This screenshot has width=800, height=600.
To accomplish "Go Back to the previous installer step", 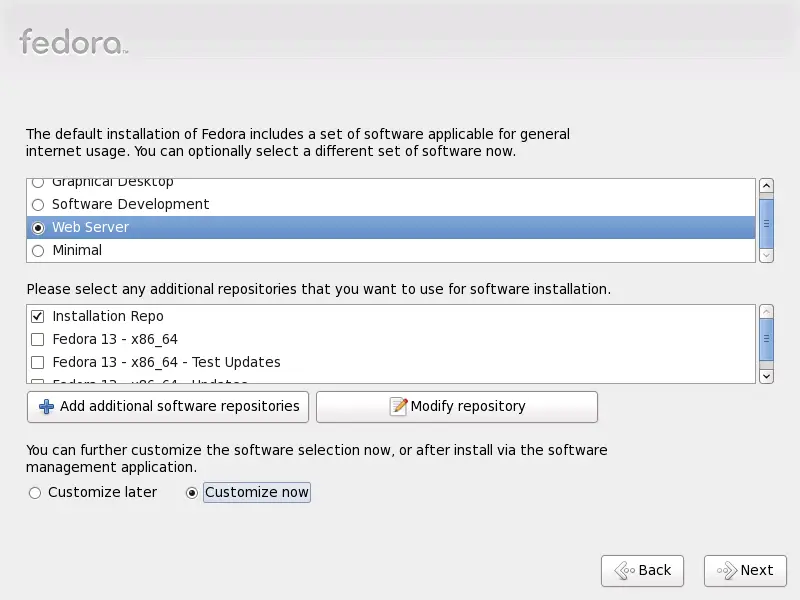I will [x=642, y=570].
